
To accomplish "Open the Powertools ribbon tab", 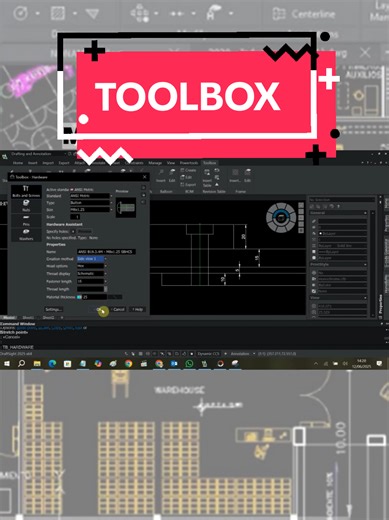I will click(x=189, y=163).
